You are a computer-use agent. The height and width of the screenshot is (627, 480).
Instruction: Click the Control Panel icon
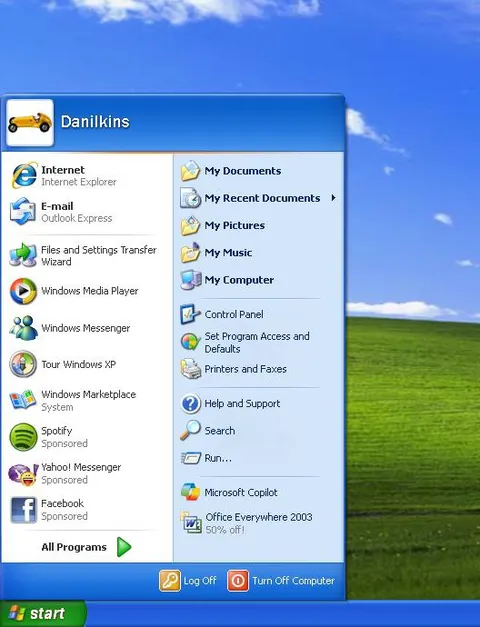(x=190, y=314)
